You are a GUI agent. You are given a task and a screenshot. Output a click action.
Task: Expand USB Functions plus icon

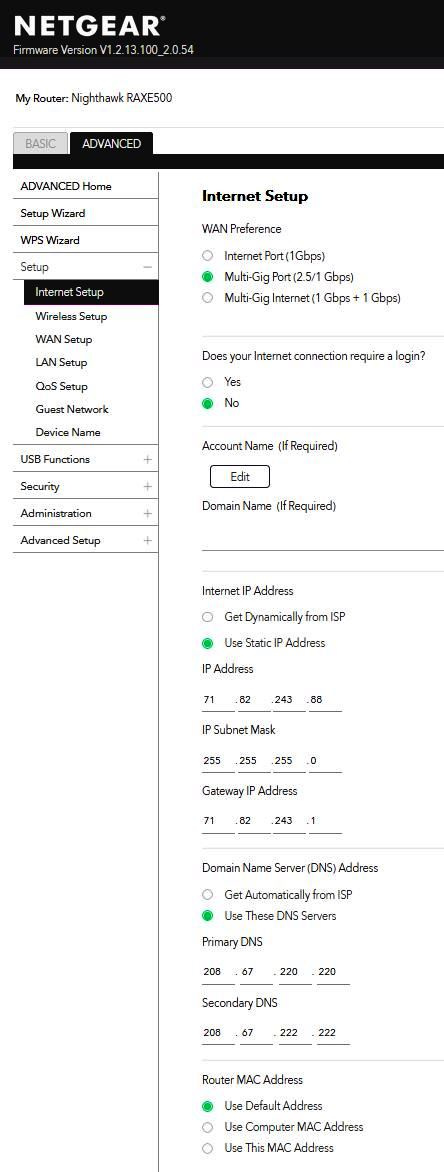(147, 460)
